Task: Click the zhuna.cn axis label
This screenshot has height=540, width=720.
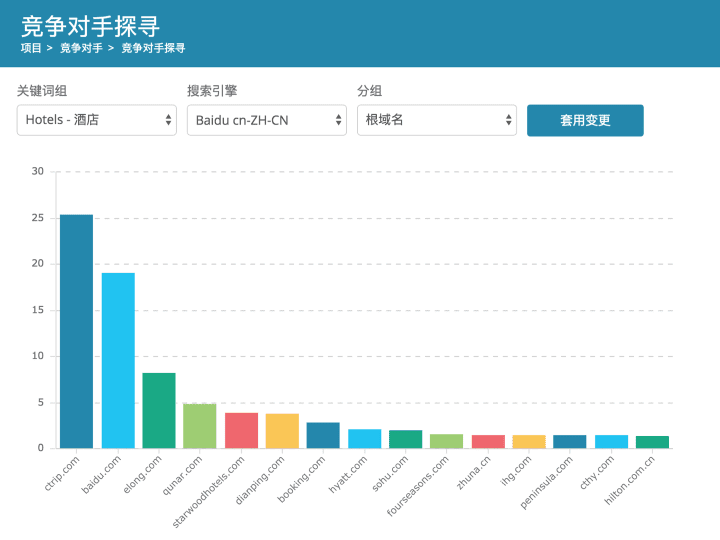Action: 473,472
